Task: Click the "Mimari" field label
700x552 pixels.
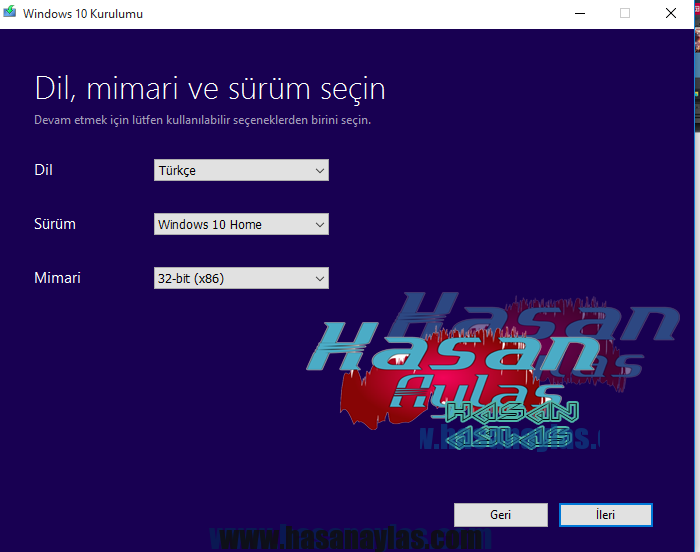Action: click(58, 278)
